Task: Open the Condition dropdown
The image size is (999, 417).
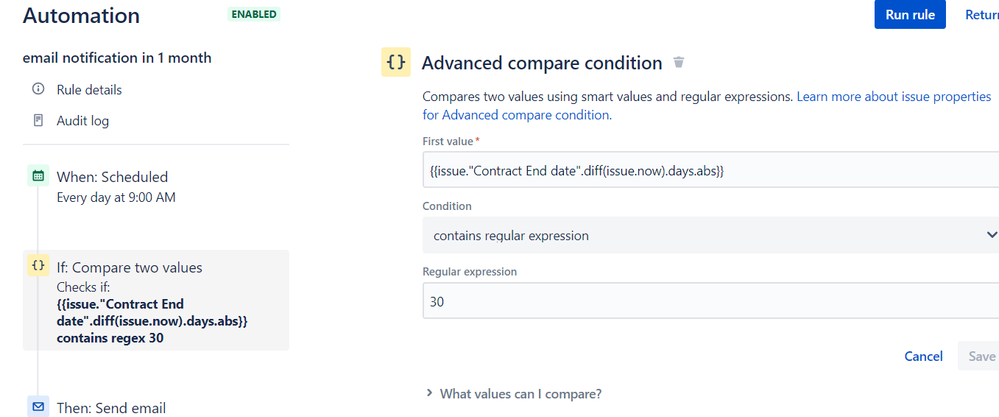Action: [710, 236]
